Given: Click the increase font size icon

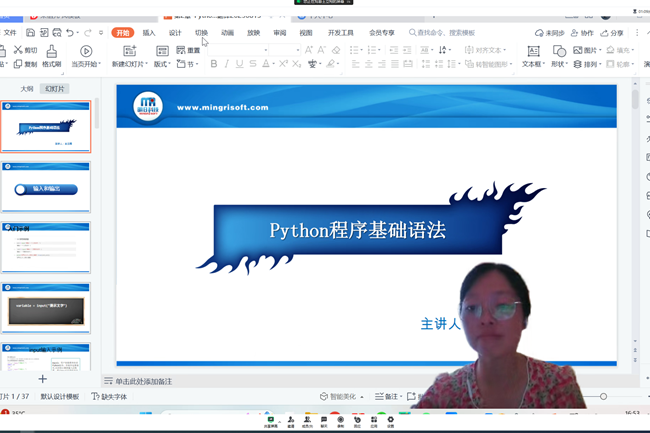Looking at the screenshot, I should [x=309, y=50].
